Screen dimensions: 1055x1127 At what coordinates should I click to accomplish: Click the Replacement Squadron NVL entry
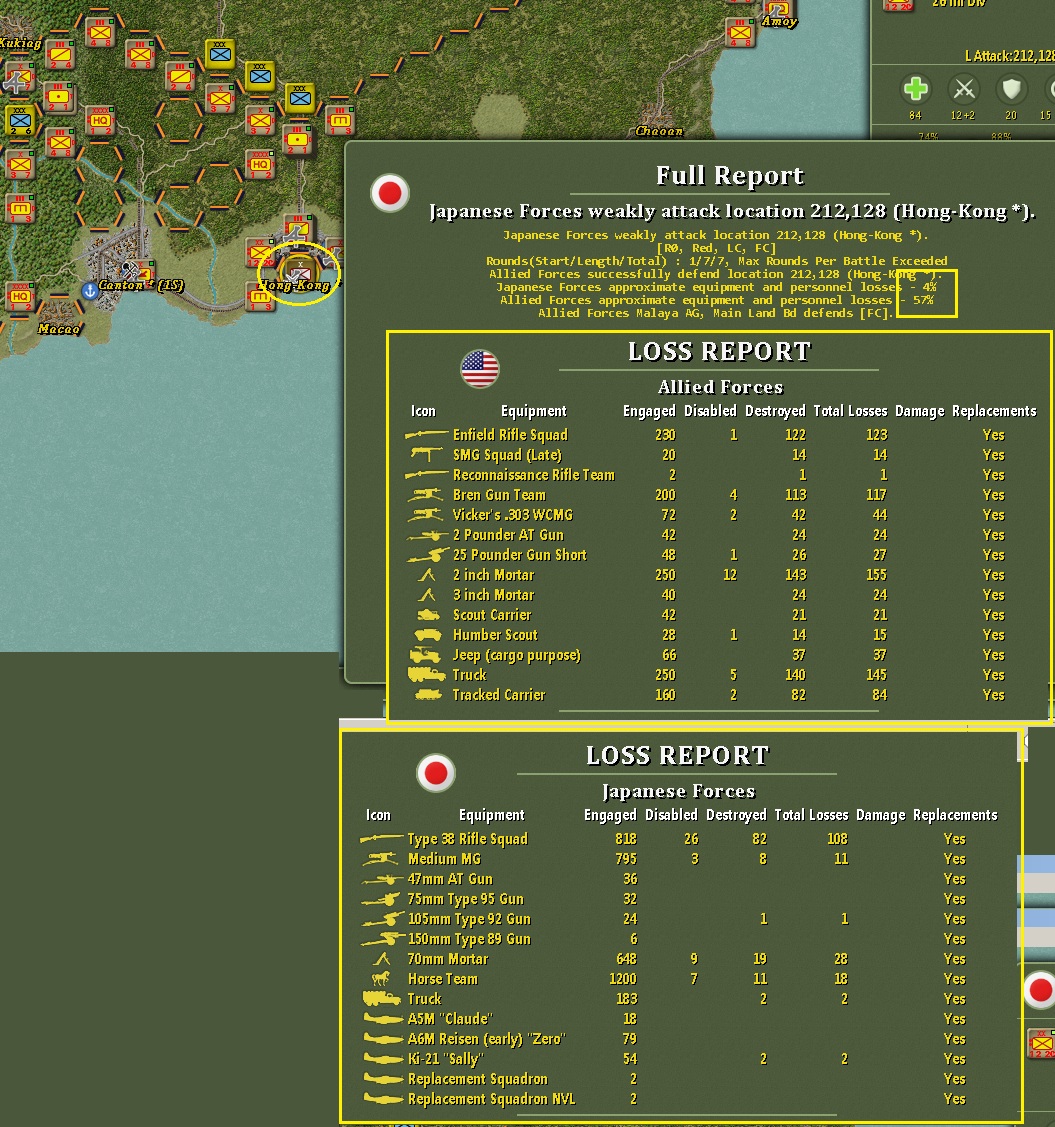point(492,1099)
